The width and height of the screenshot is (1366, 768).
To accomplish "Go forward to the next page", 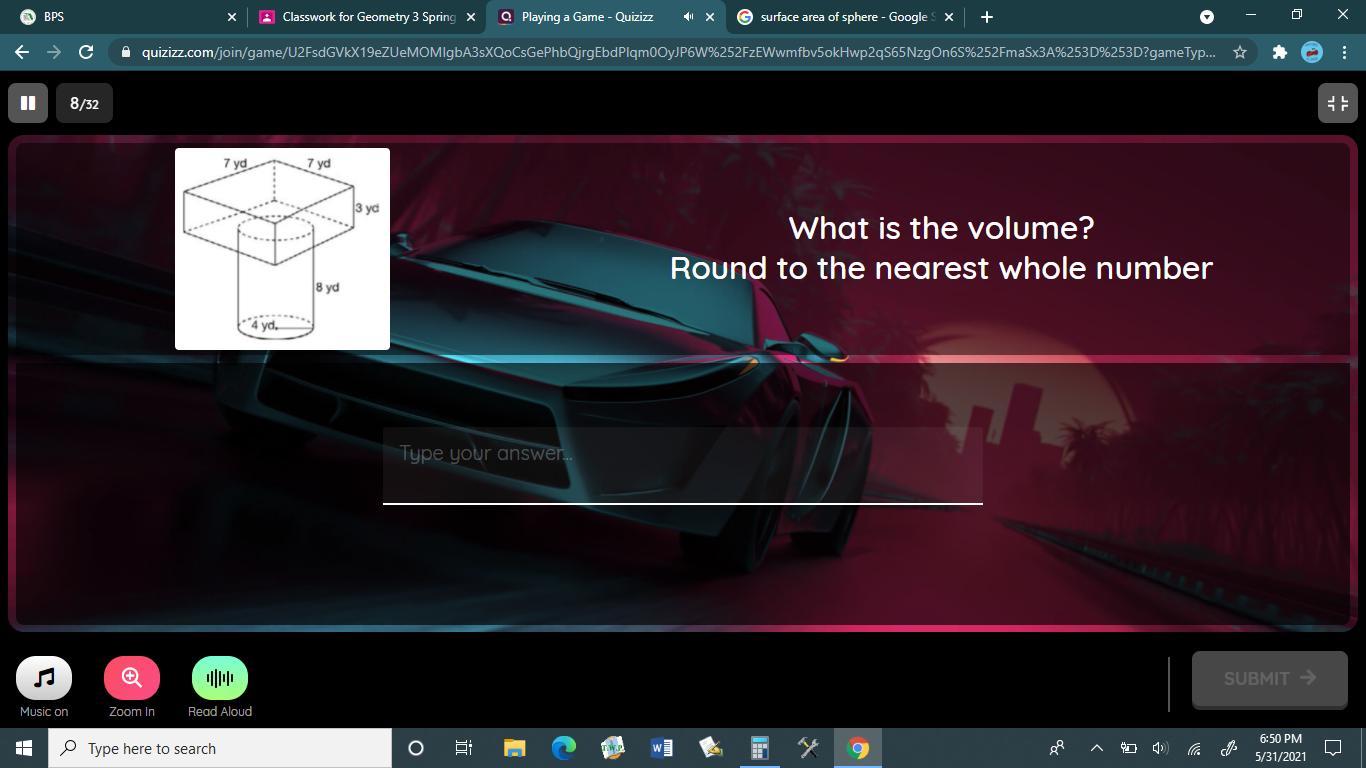I will [x=54, y=52].
